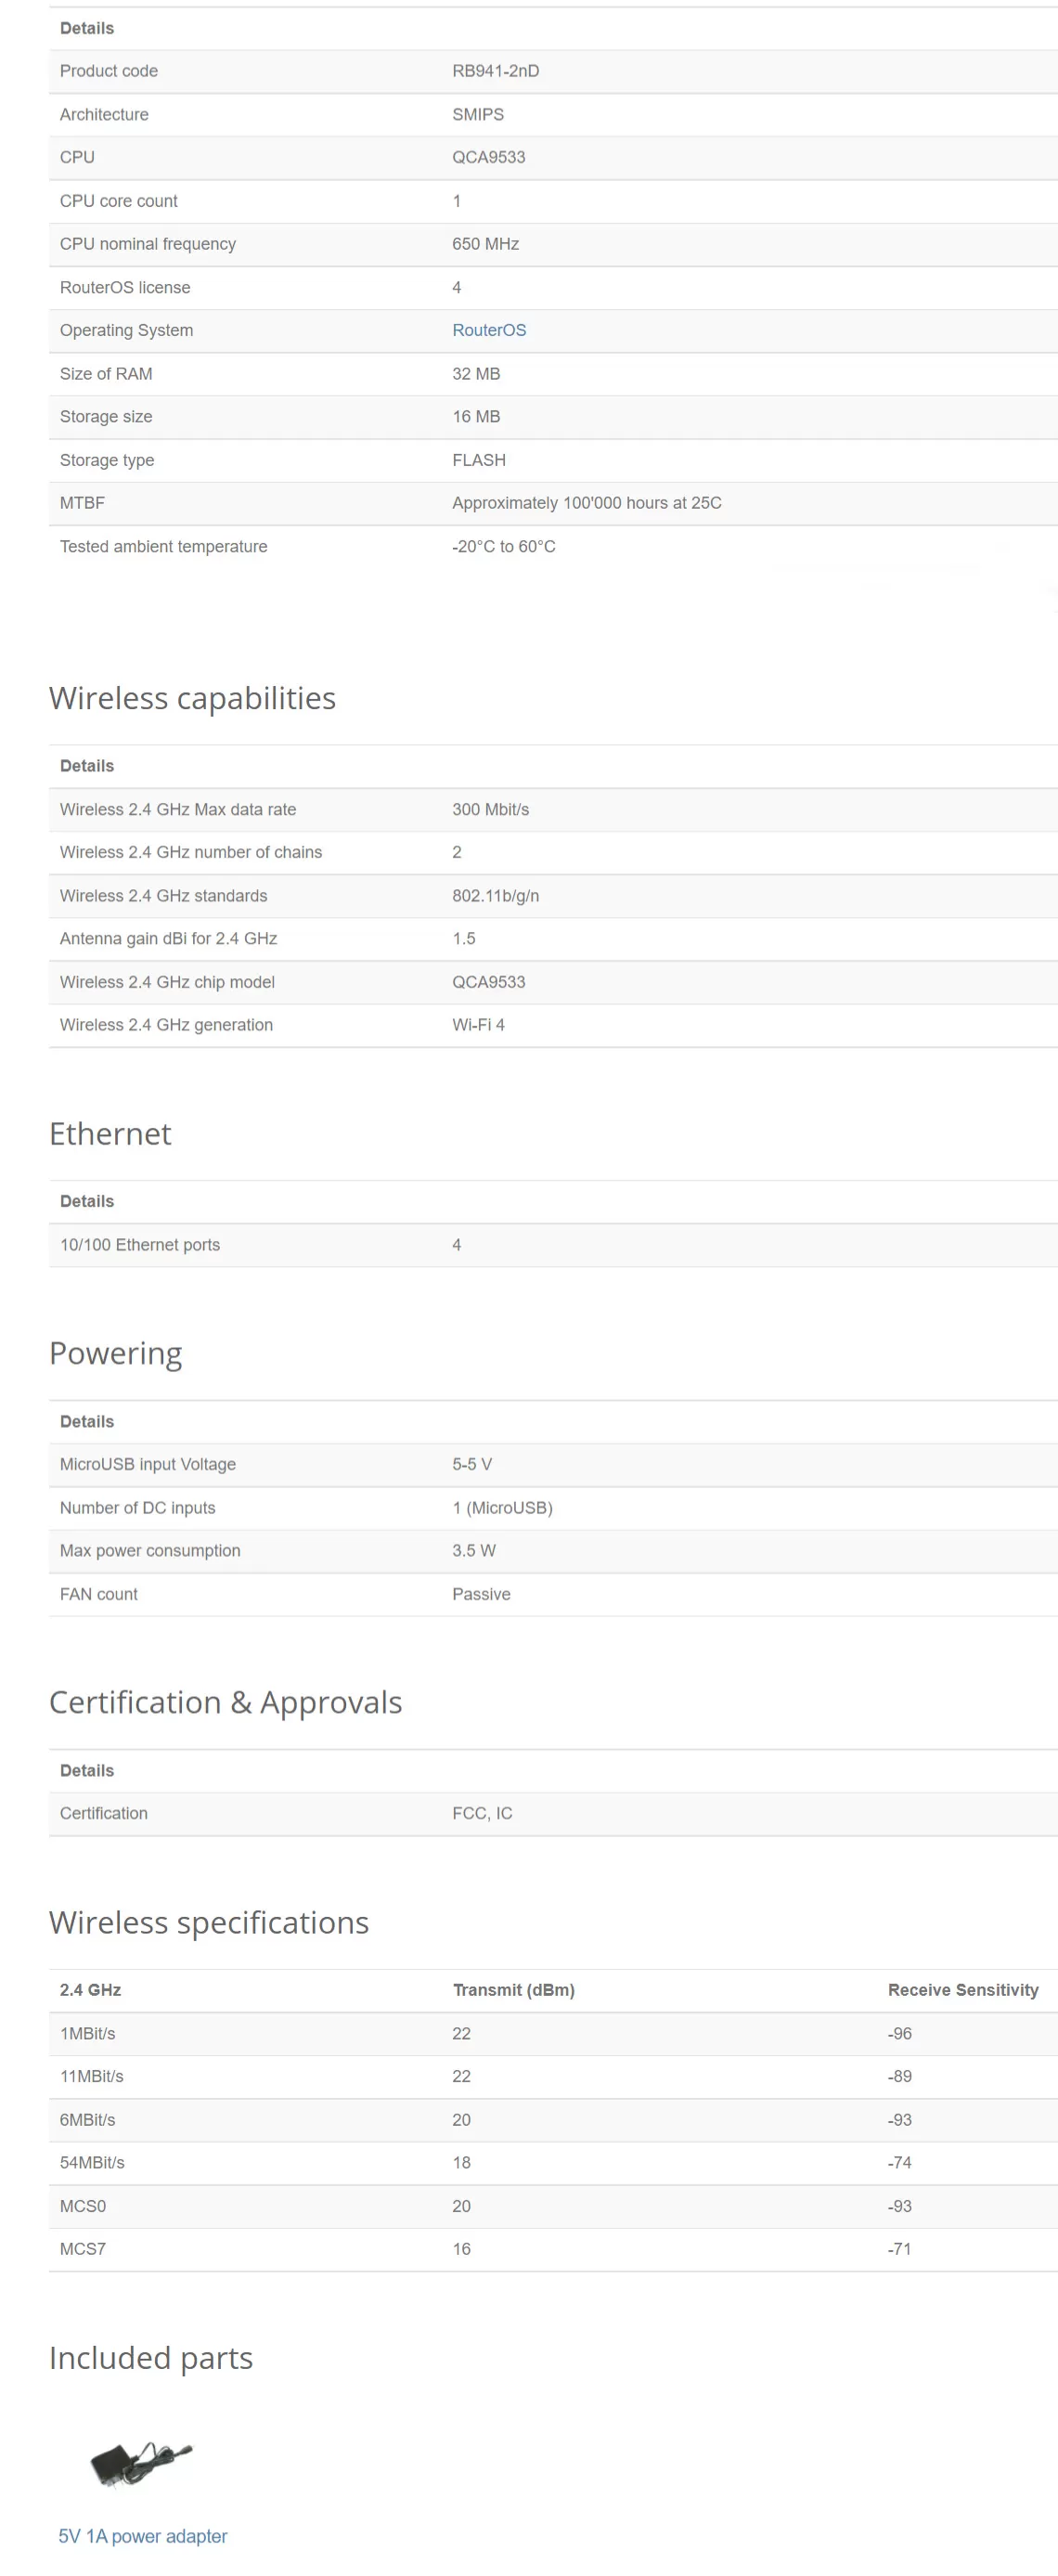Viewport: 1058px width, 2576px height.
Task: Select the '3.5 W' max power consumption value
Action: 474,1551
